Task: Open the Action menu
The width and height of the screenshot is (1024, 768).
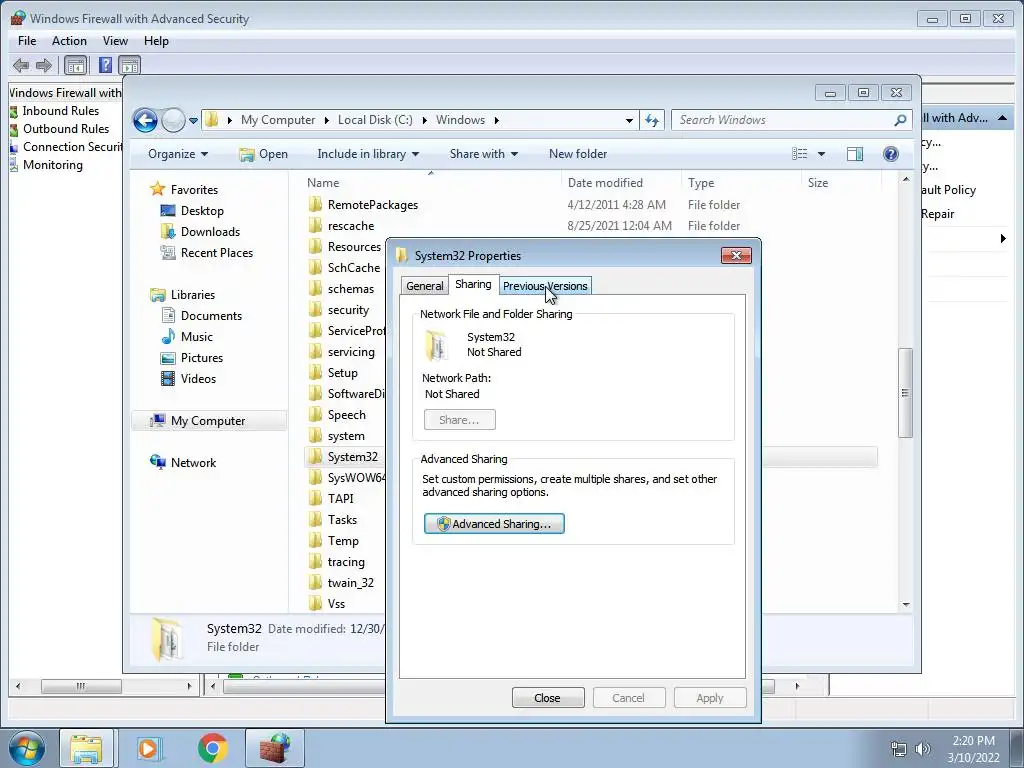Action: coord(69,40)
